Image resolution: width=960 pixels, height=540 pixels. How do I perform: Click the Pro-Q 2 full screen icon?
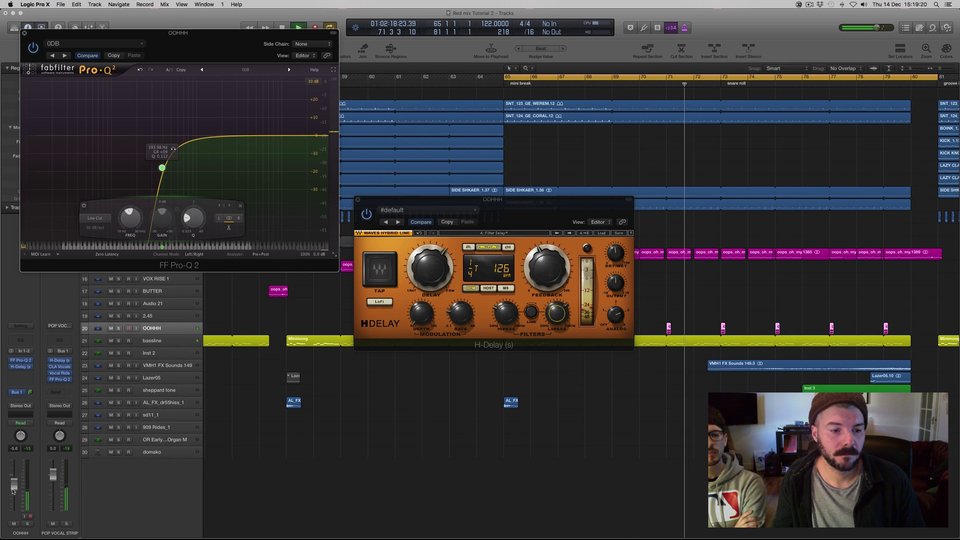(x=333, y=70)
